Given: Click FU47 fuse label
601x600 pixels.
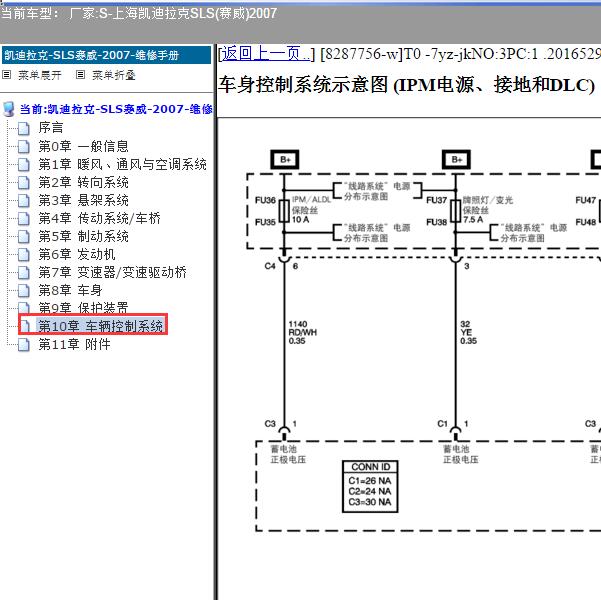Looking at the screenshot, I should pyautogui.click(x=586, y=200).
